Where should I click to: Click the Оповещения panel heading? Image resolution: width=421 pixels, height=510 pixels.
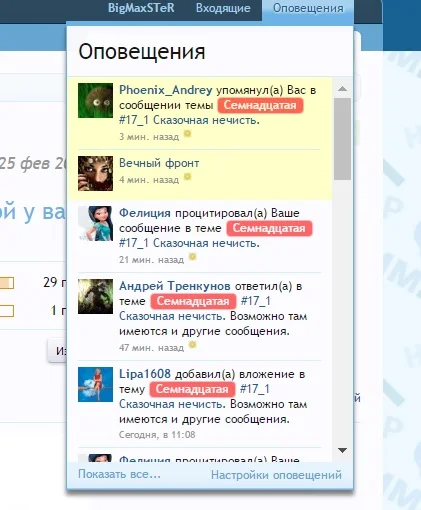click(142, 52)
